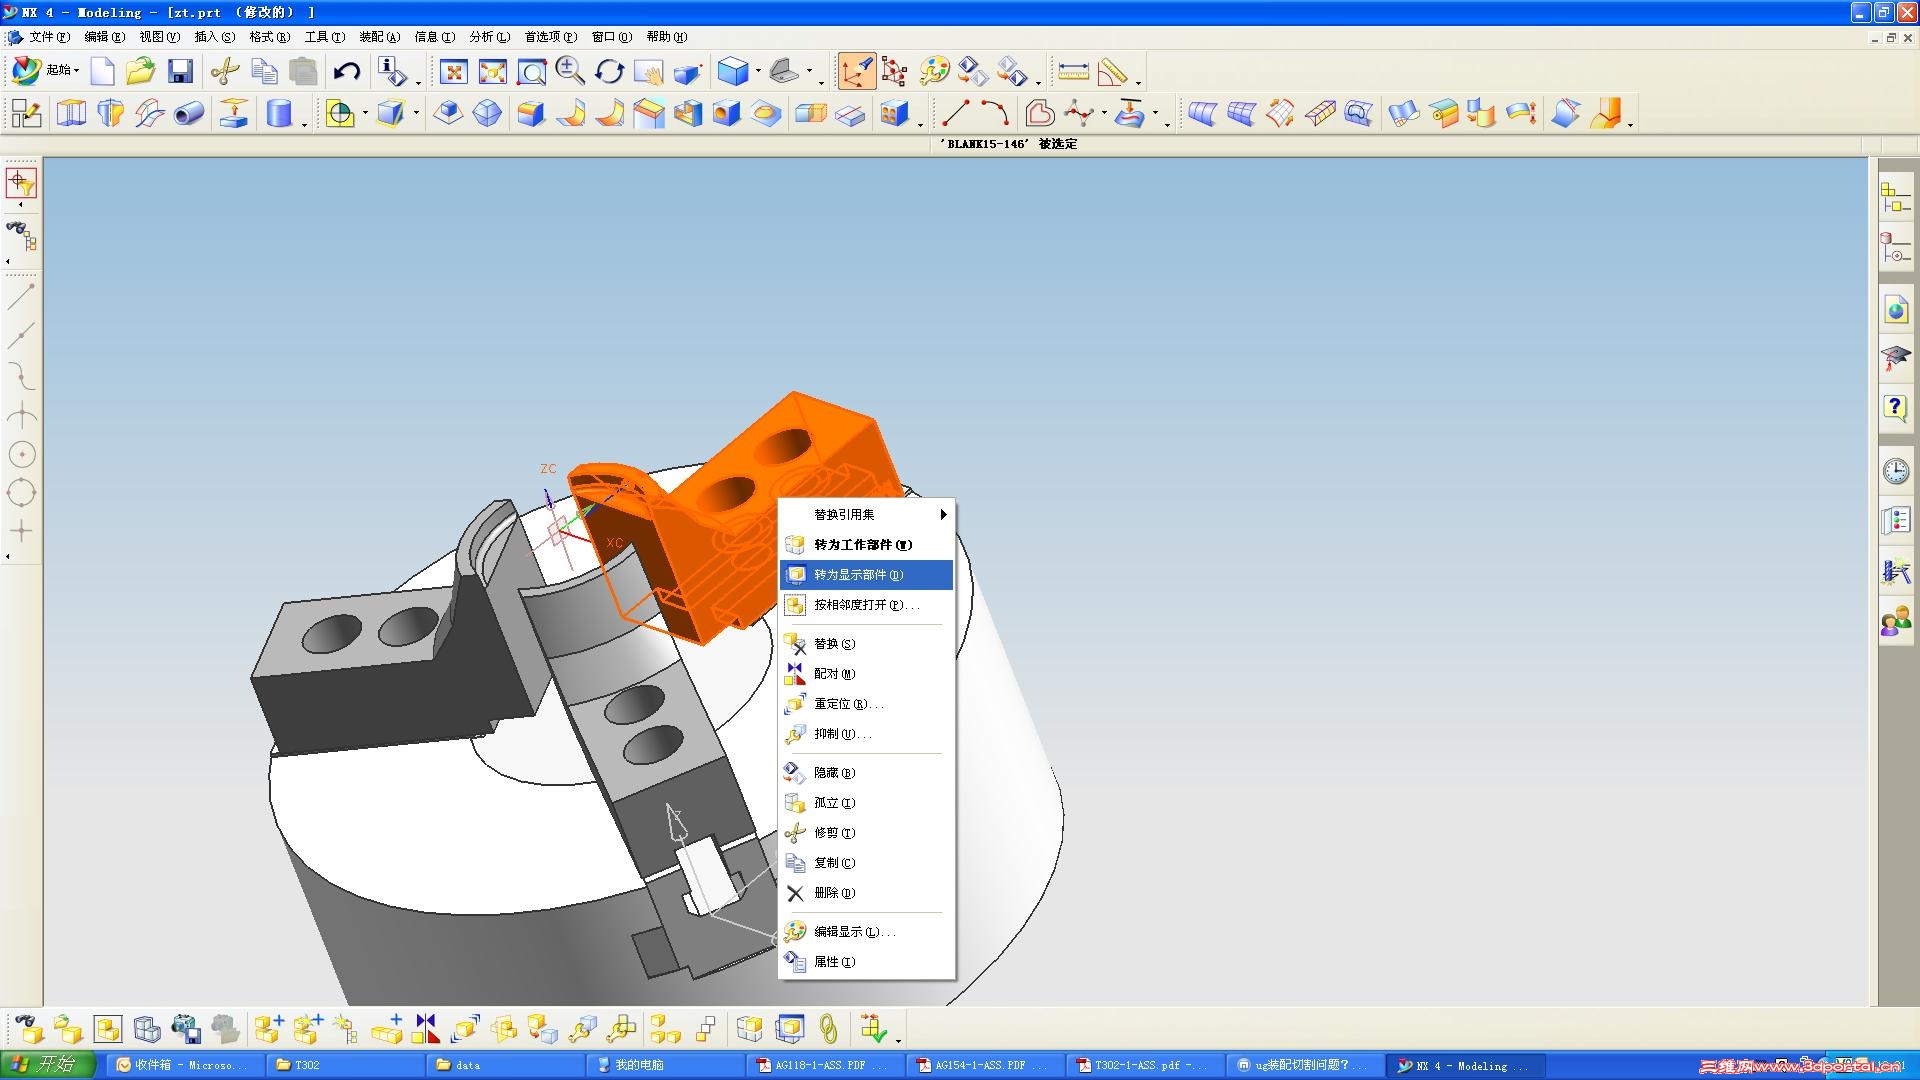Select the Extrude feature icon
The height and width of the screenshot is (1080, 1920).
tap(71, 113)
